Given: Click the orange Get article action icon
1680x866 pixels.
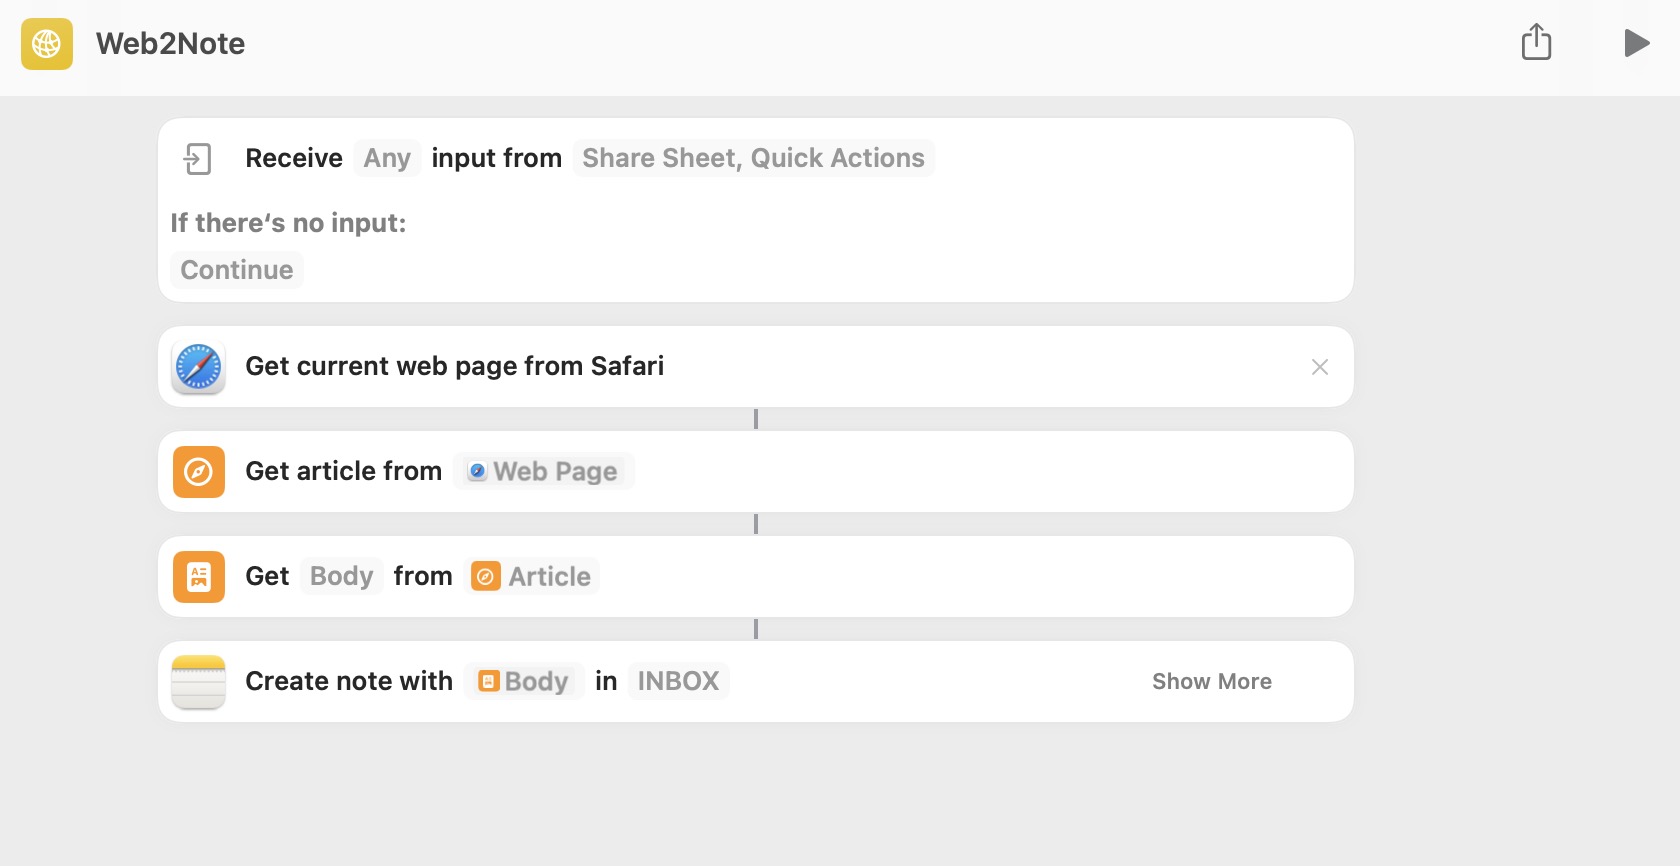Looking at the screenshot, I should click(199, 472).
